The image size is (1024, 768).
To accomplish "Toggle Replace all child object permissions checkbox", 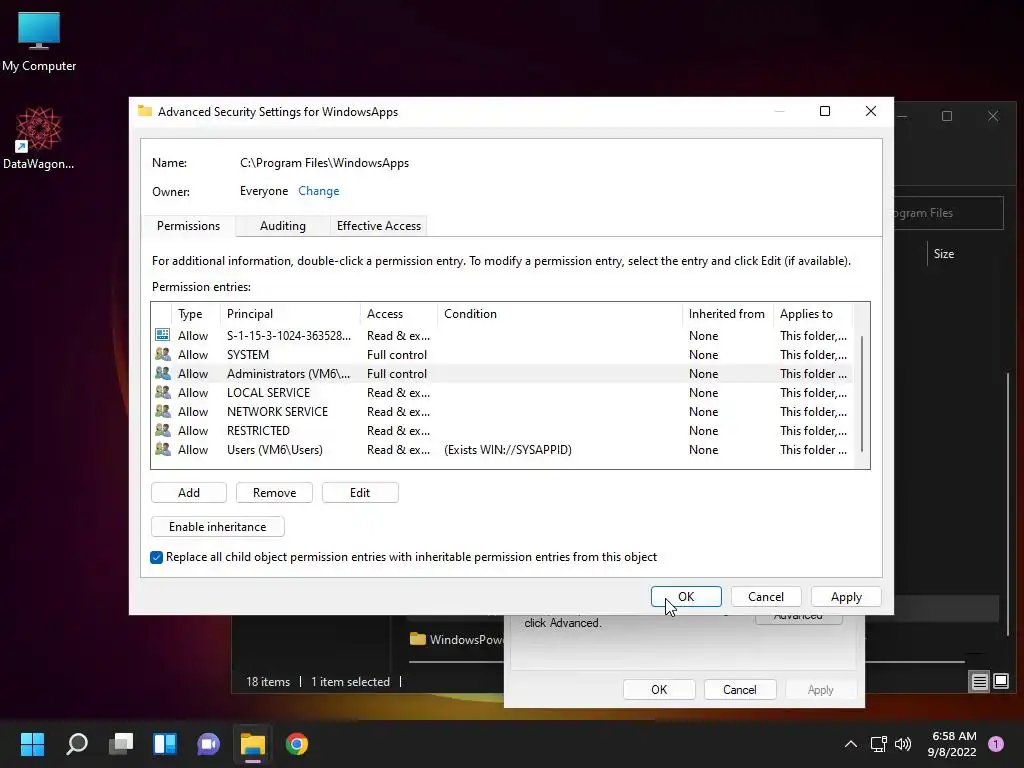I will [x=156, y=557].
